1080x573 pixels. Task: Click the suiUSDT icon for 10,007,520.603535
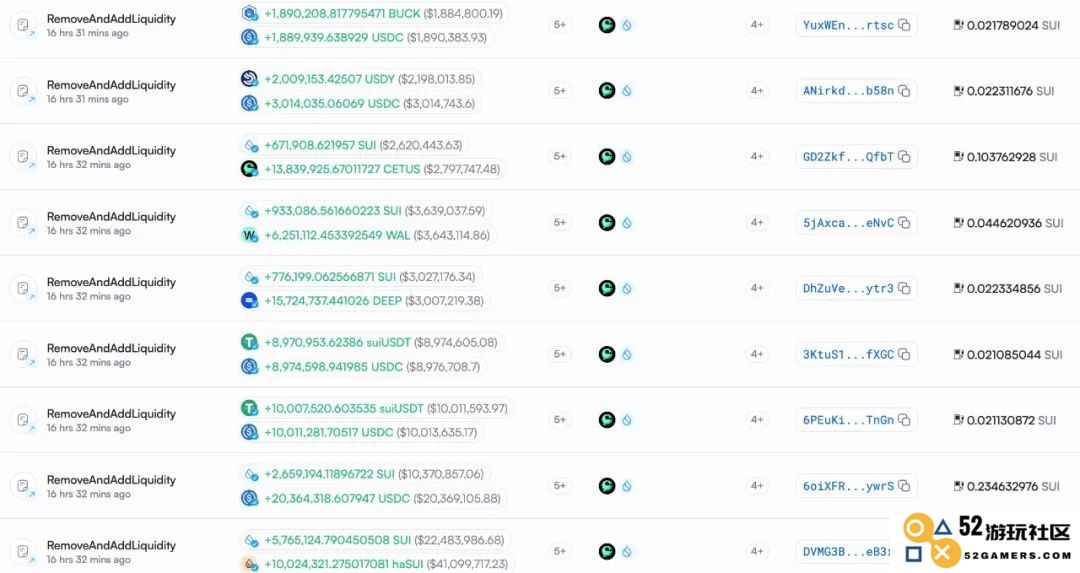(249, 408)
